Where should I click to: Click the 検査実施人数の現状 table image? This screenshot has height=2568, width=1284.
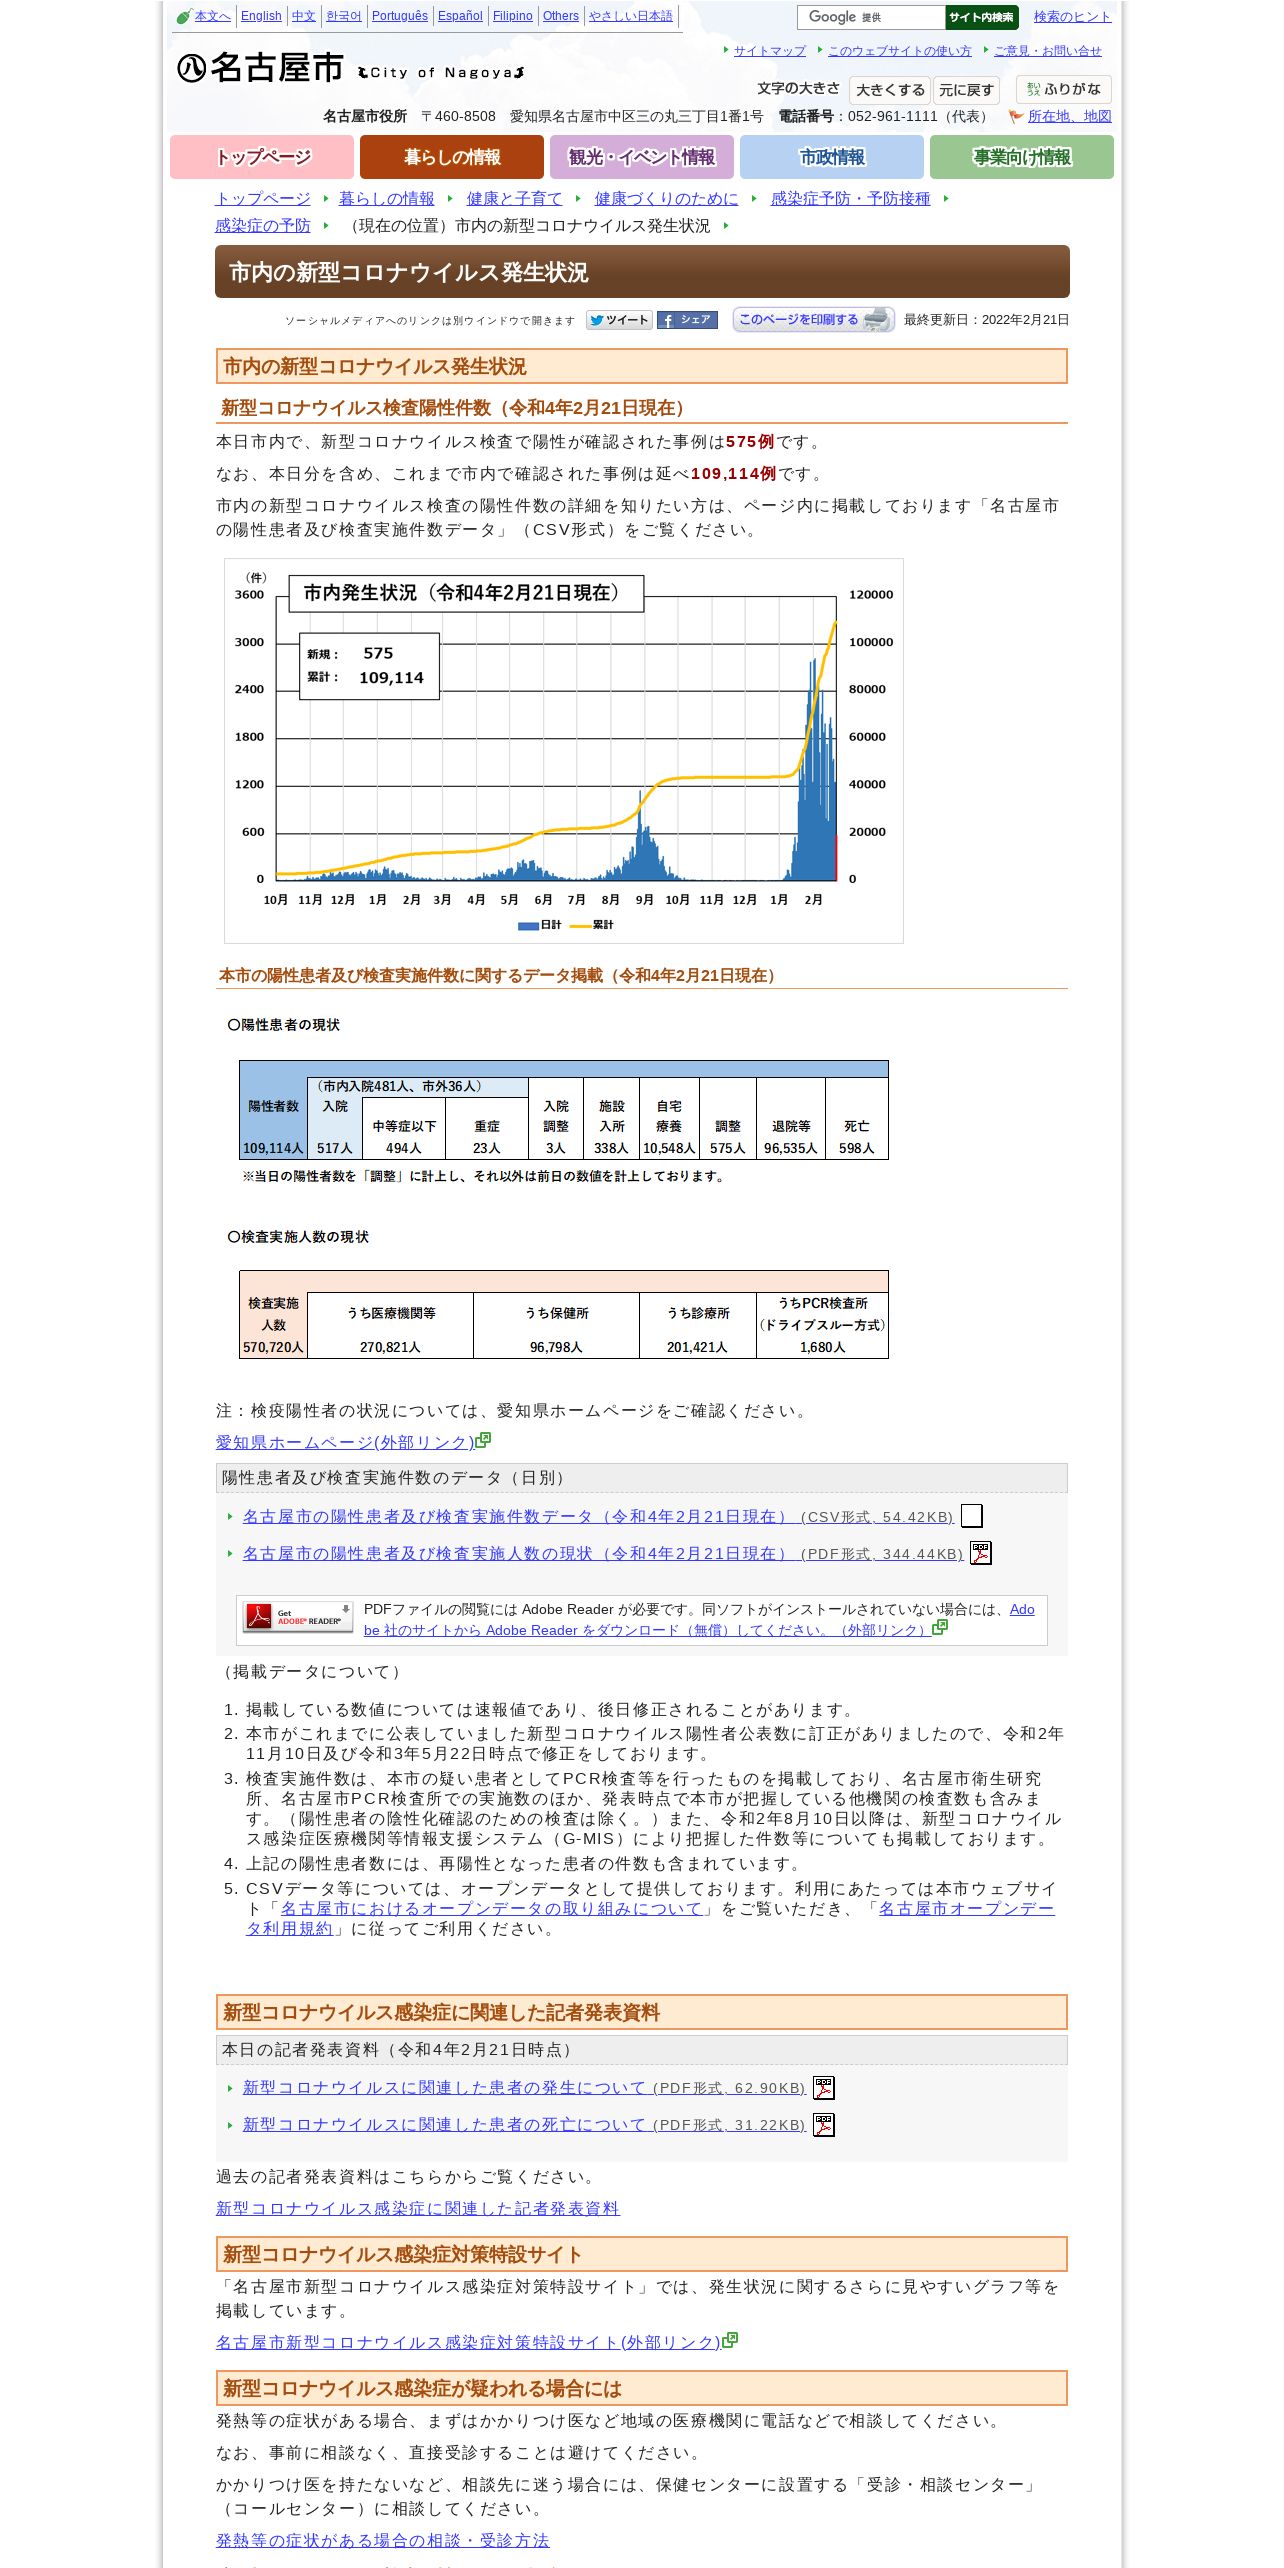click(x=564, y=1315)
